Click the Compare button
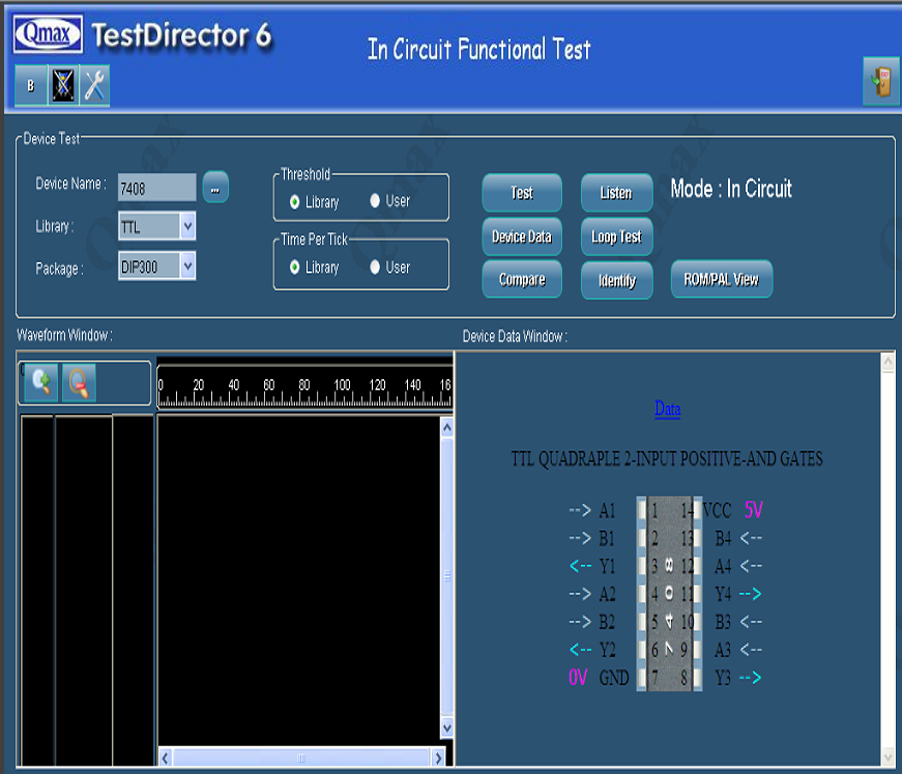This screenshot has width=902, height=775. [x=522, y=280]
